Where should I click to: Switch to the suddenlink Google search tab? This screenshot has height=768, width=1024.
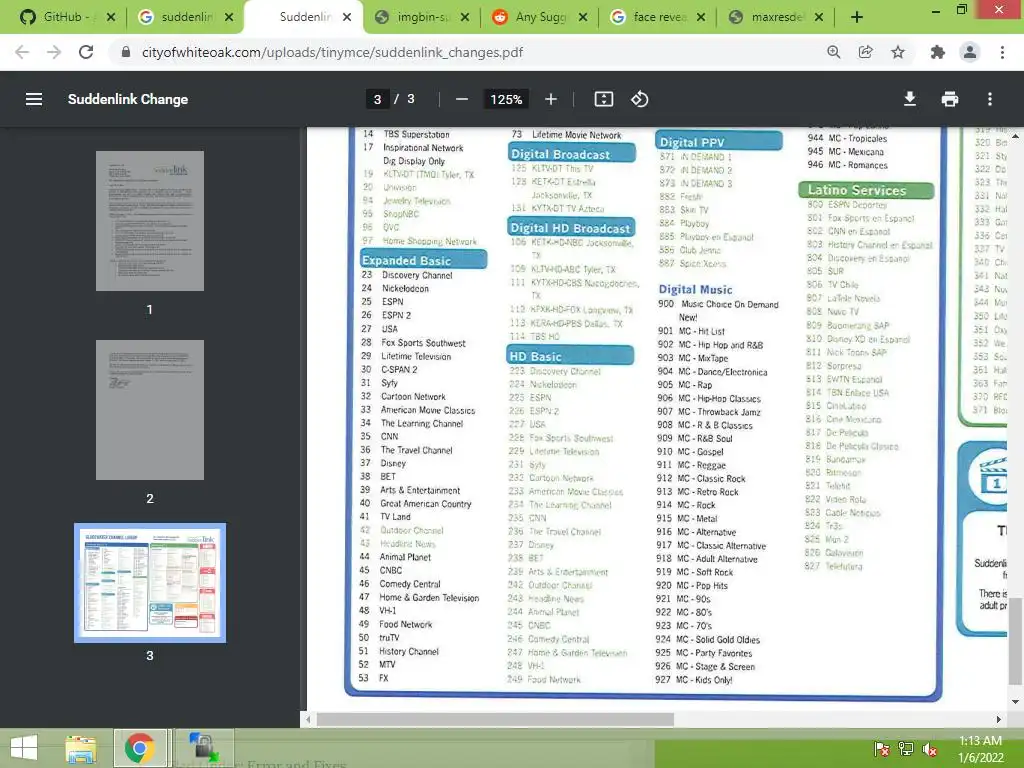[186, 17]
